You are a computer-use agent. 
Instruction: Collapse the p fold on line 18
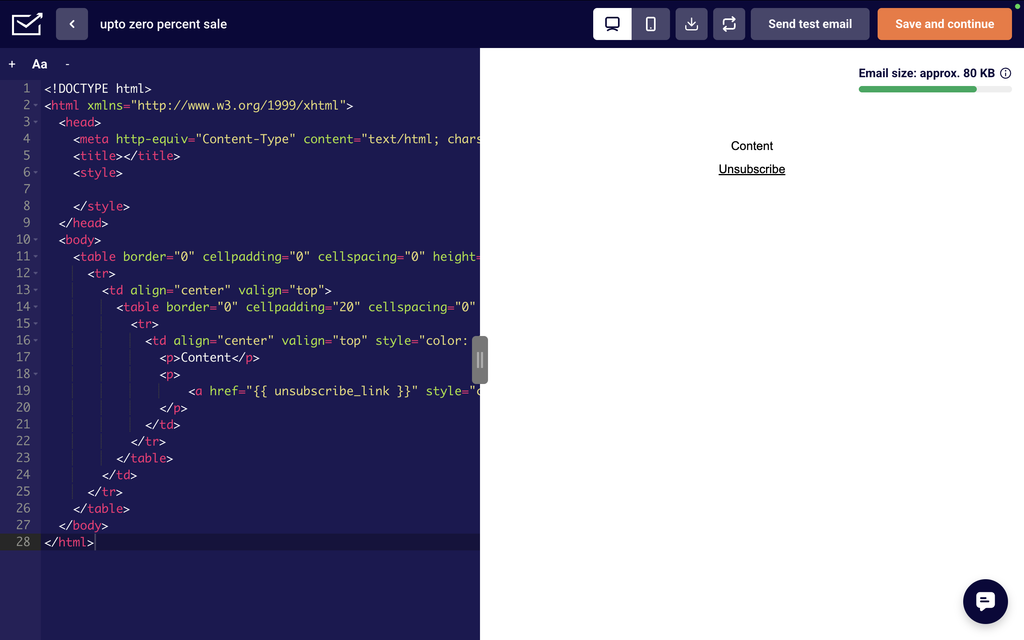click(35, 374)
